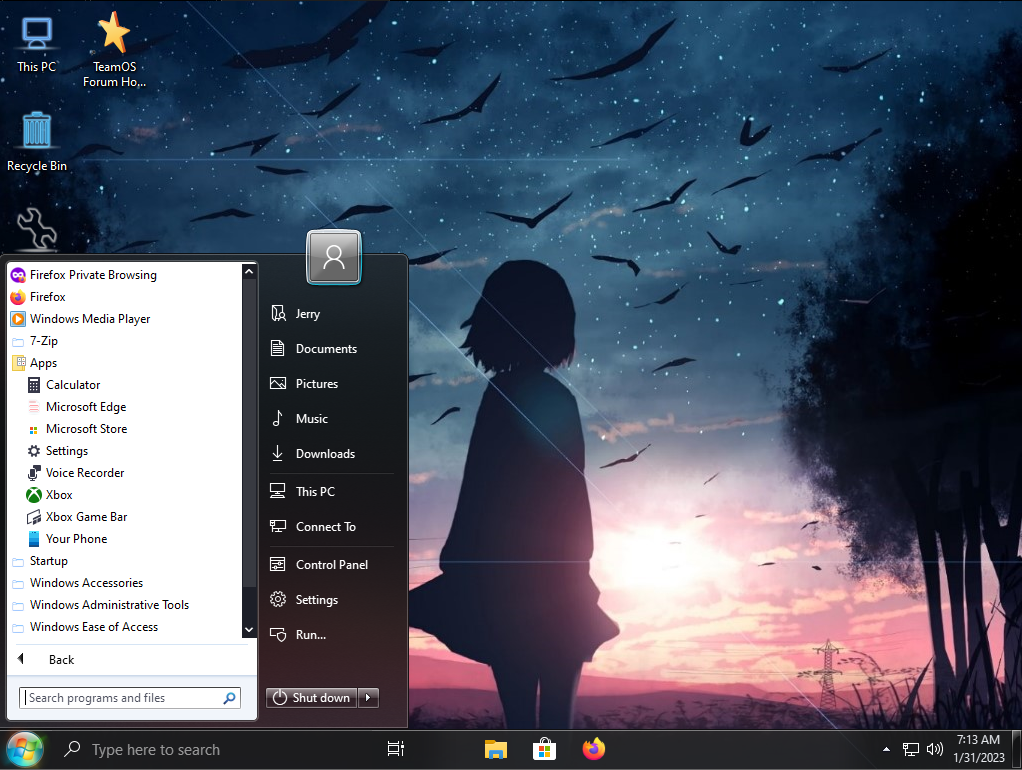Select the wrench tools desktop icon
Screen dimensions: 1022x770
36,228
